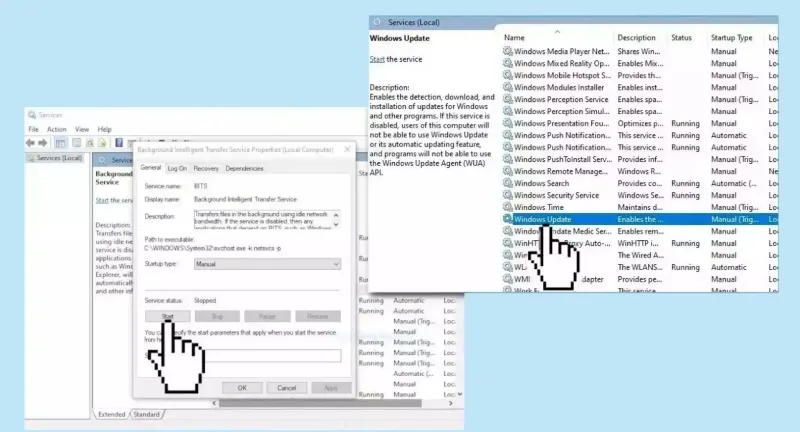This screenshot has width=800, height=432.
Task: Open the Properties toolbar icon in Services
Action: 77,143
